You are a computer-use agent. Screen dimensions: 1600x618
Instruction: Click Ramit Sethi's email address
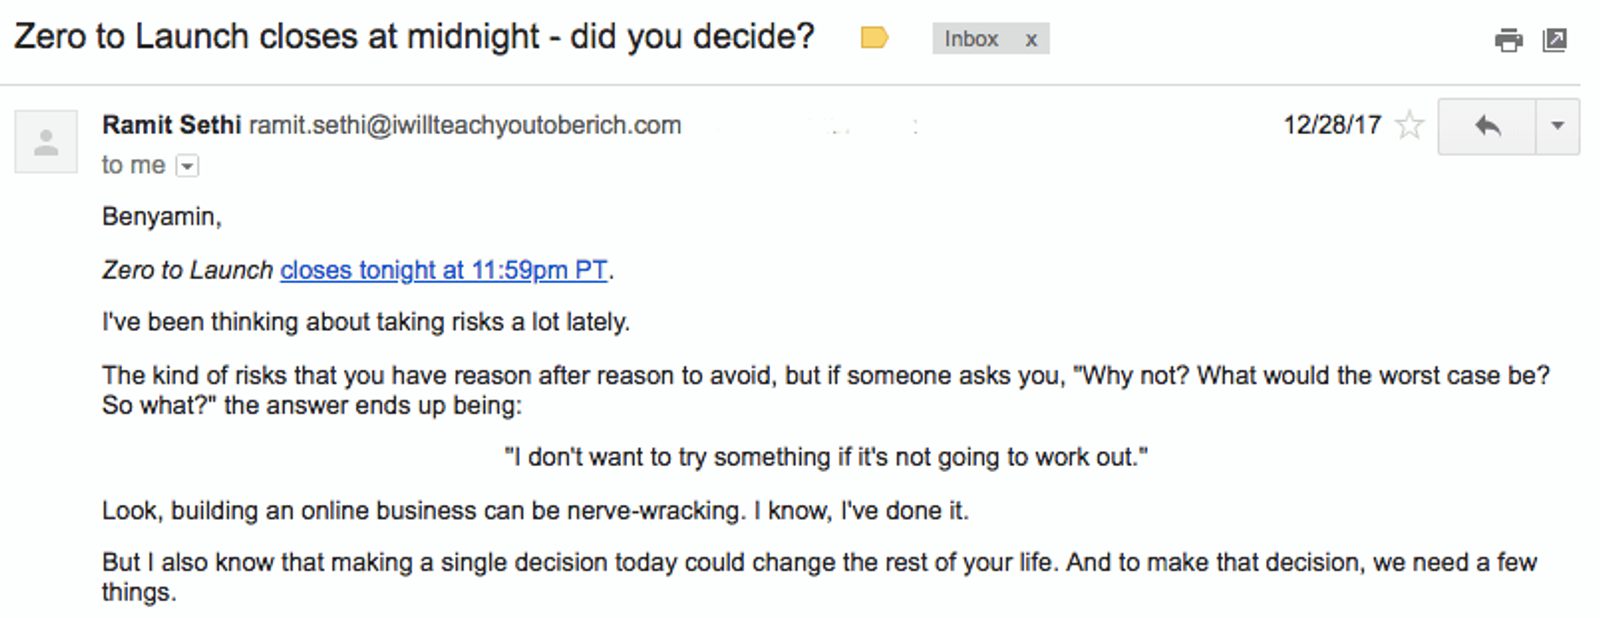[465, 125]
